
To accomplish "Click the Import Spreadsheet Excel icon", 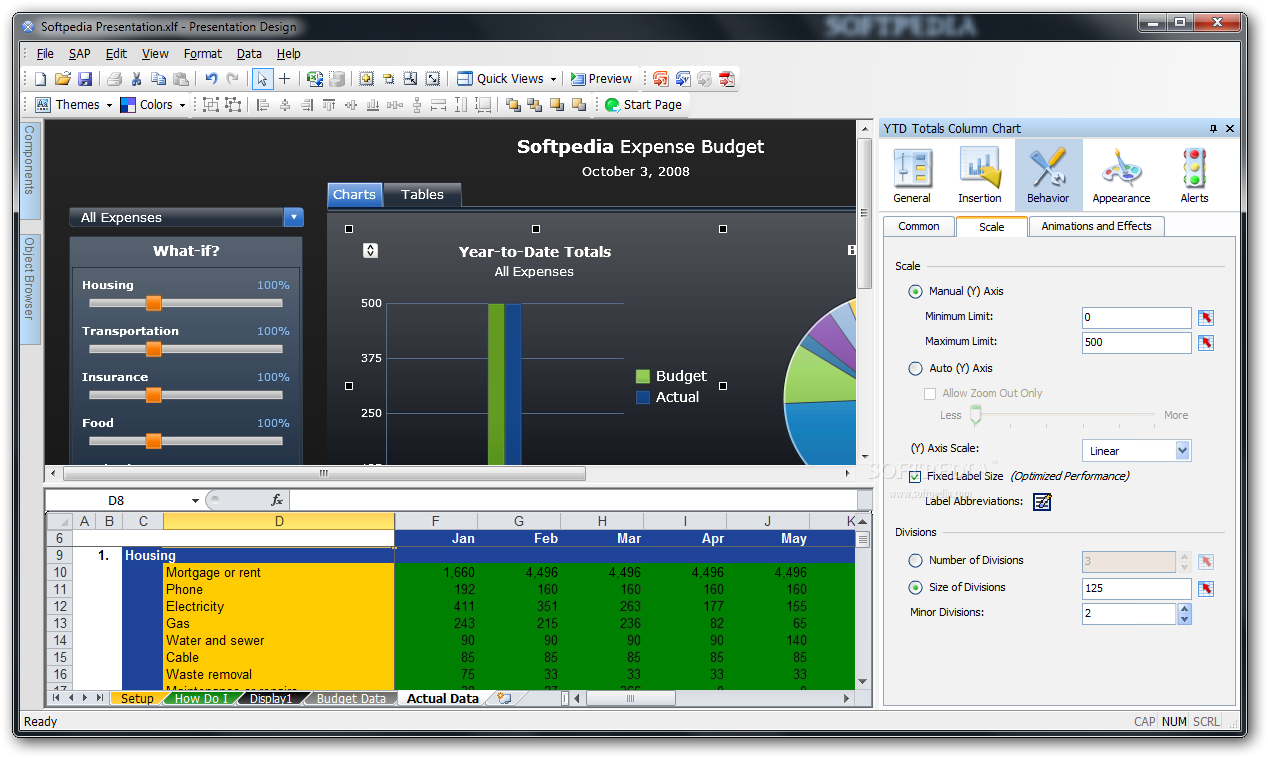I will click(x=315, y=79).
